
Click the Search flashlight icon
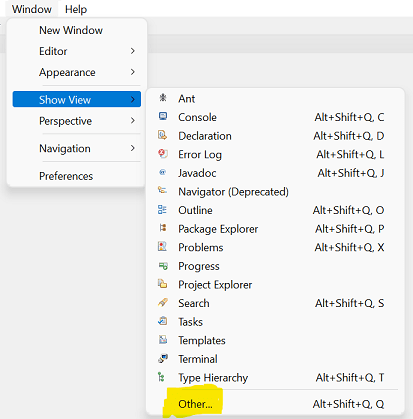[163, 303]
